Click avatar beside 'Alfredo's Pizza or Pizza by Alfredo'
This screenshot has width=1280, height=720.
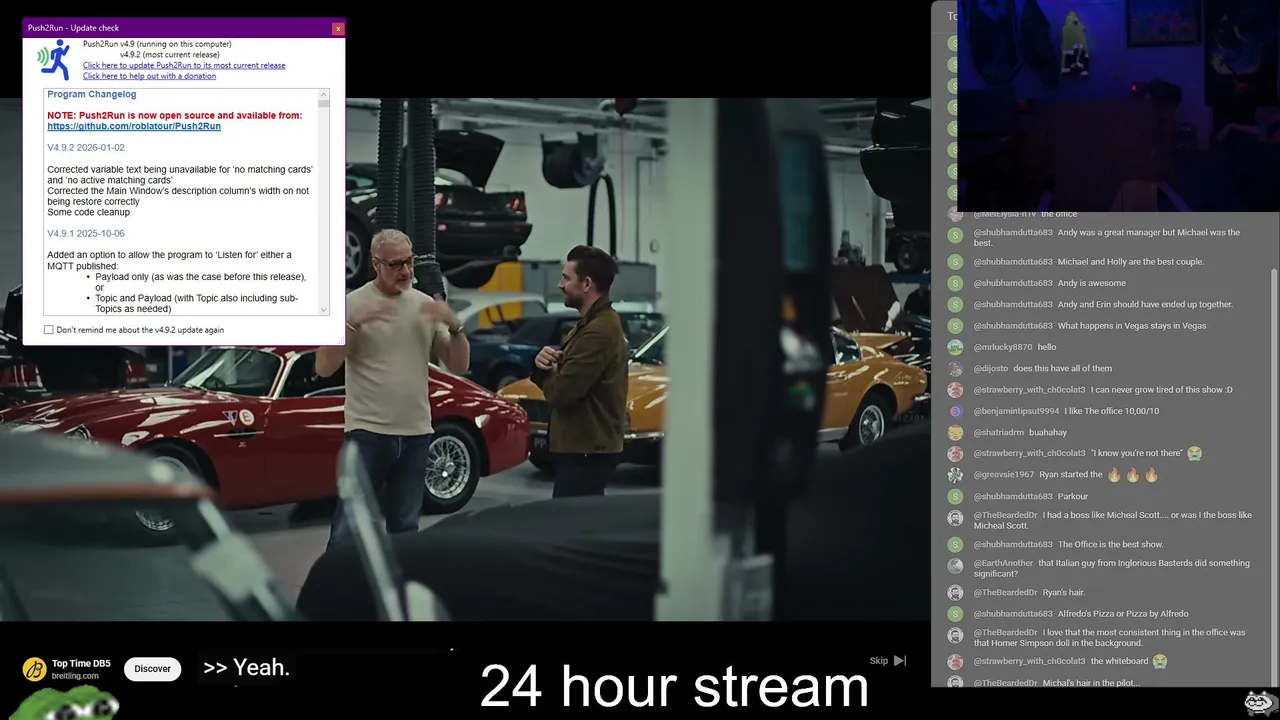coord(955,614)
